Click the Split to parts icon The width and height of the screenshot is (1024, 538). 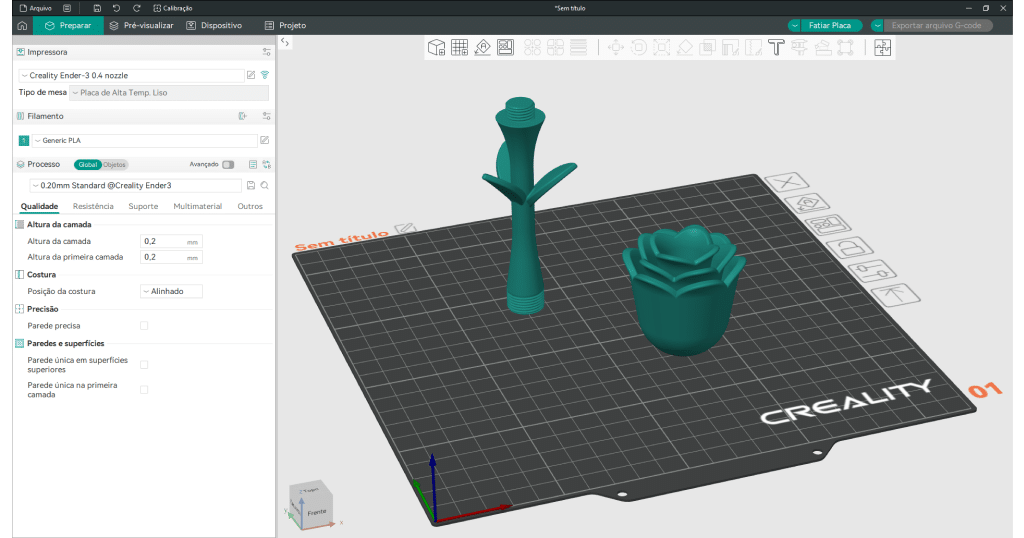(x=555, y=48)
